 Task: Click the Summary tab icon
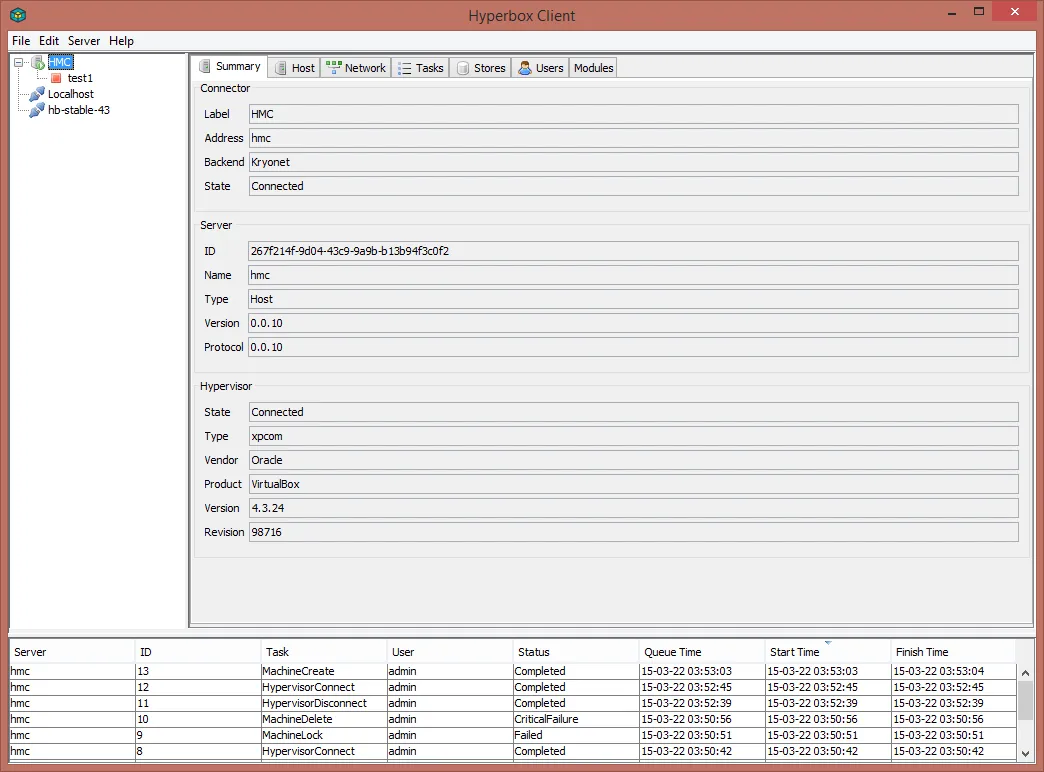pos(206,67)
